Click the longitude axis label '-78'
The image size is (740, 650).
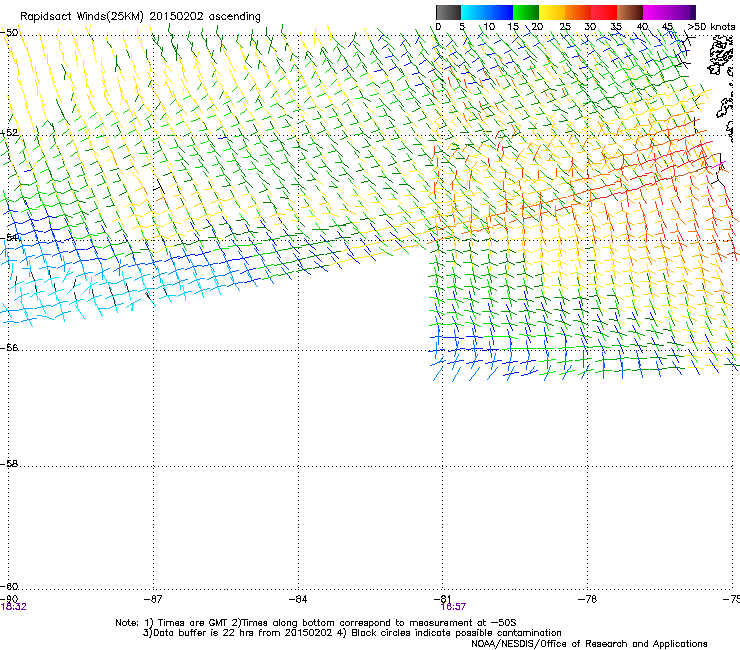pyautogui.click(x=588, y=599)
